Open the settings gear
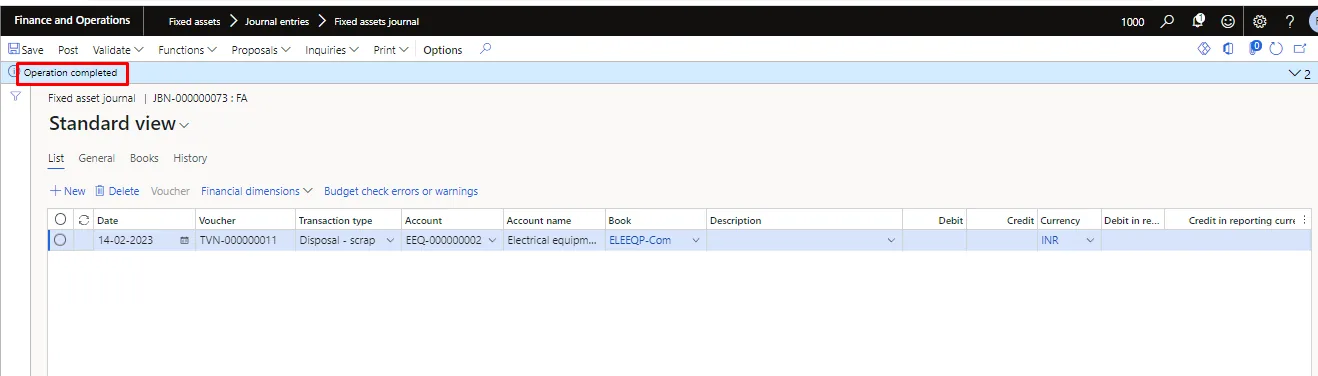 click(1259, 21)
